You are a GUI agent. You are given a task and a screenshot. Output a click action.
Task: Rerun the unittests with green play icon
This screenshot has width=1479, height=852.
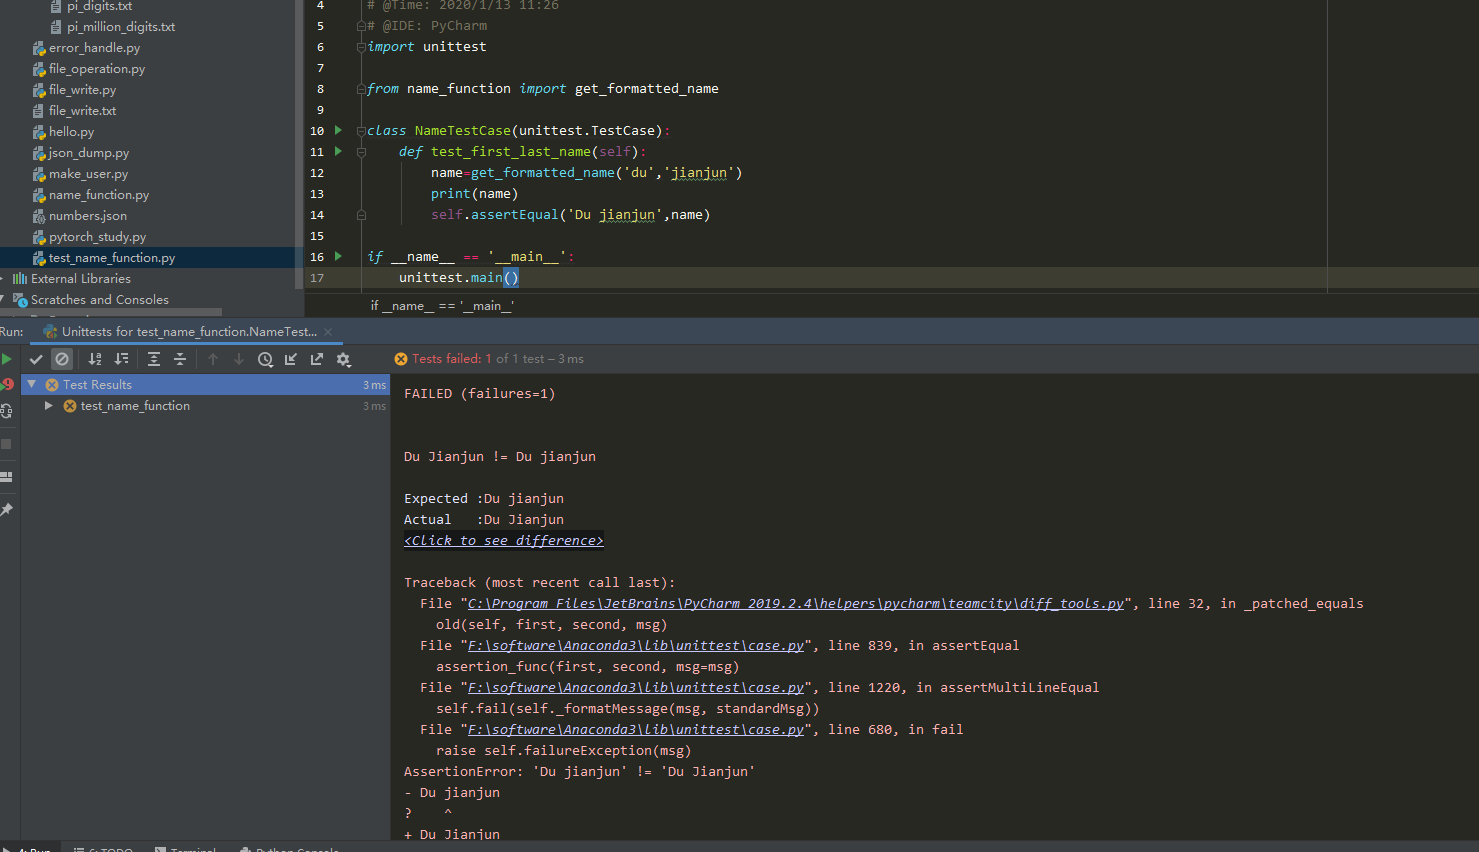pos(6,359)
